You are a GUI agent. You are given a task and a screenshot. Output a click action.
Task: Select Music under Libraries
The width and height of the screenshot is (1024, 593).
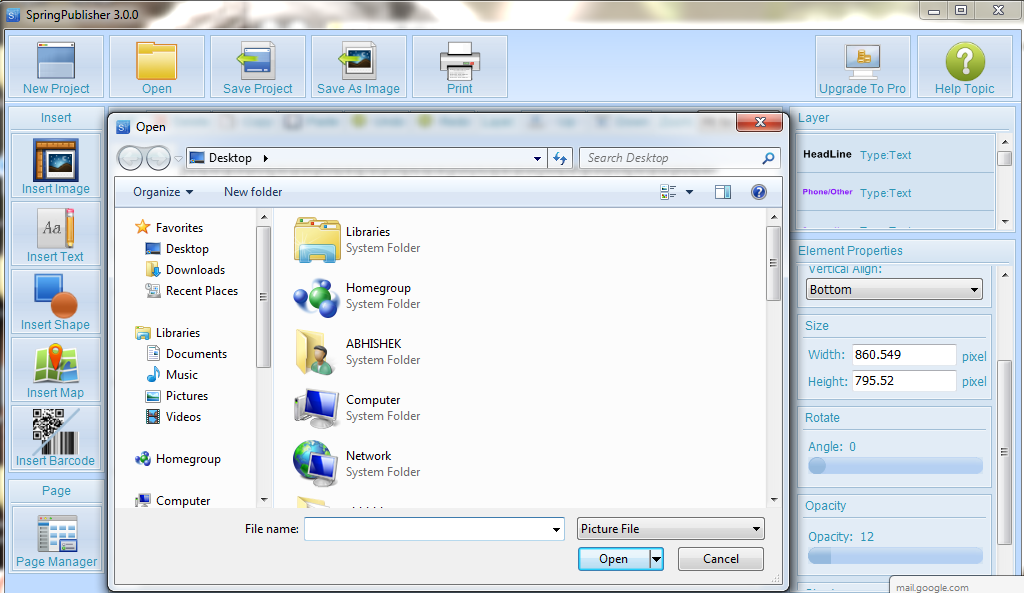(x=172, y=374)
